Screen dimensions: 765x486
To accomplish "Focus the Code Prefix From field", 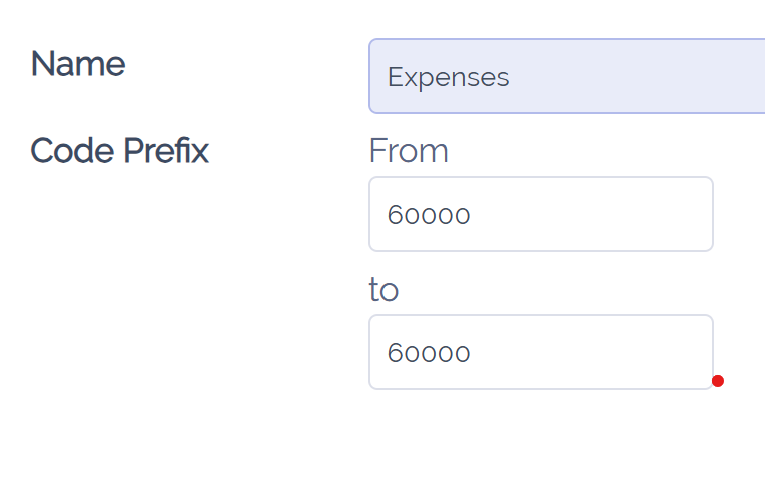I will pos(540,214).
